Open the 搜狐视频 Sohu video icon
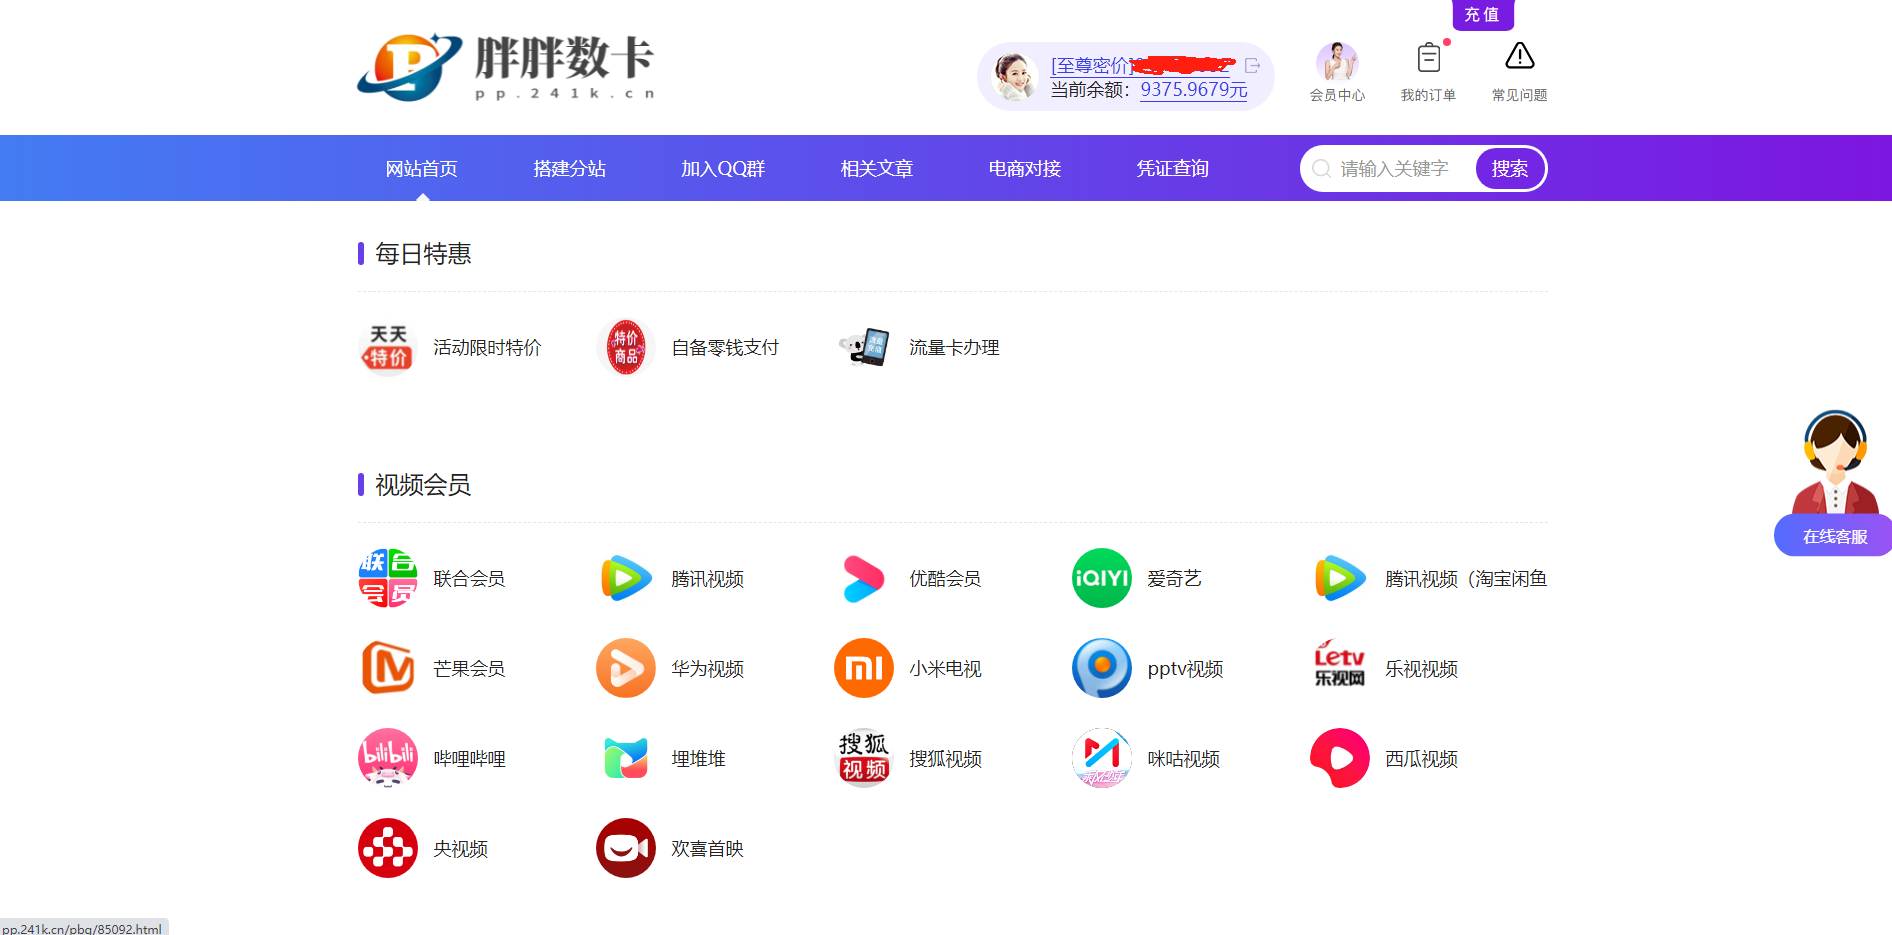1892x935 pixels. (x=863, y=758)
